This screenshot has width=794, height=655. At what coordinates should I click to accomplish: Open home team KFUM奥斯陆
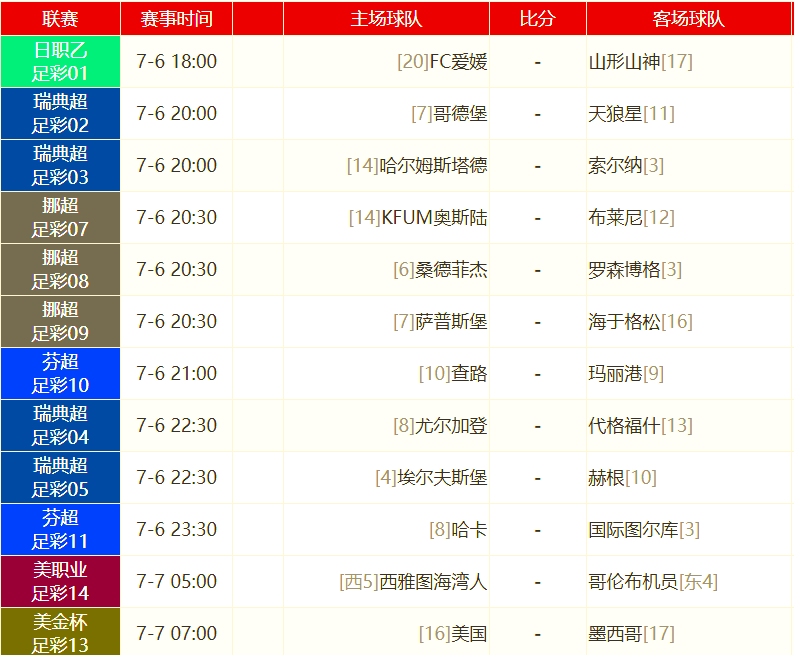[x=434, y=218]
